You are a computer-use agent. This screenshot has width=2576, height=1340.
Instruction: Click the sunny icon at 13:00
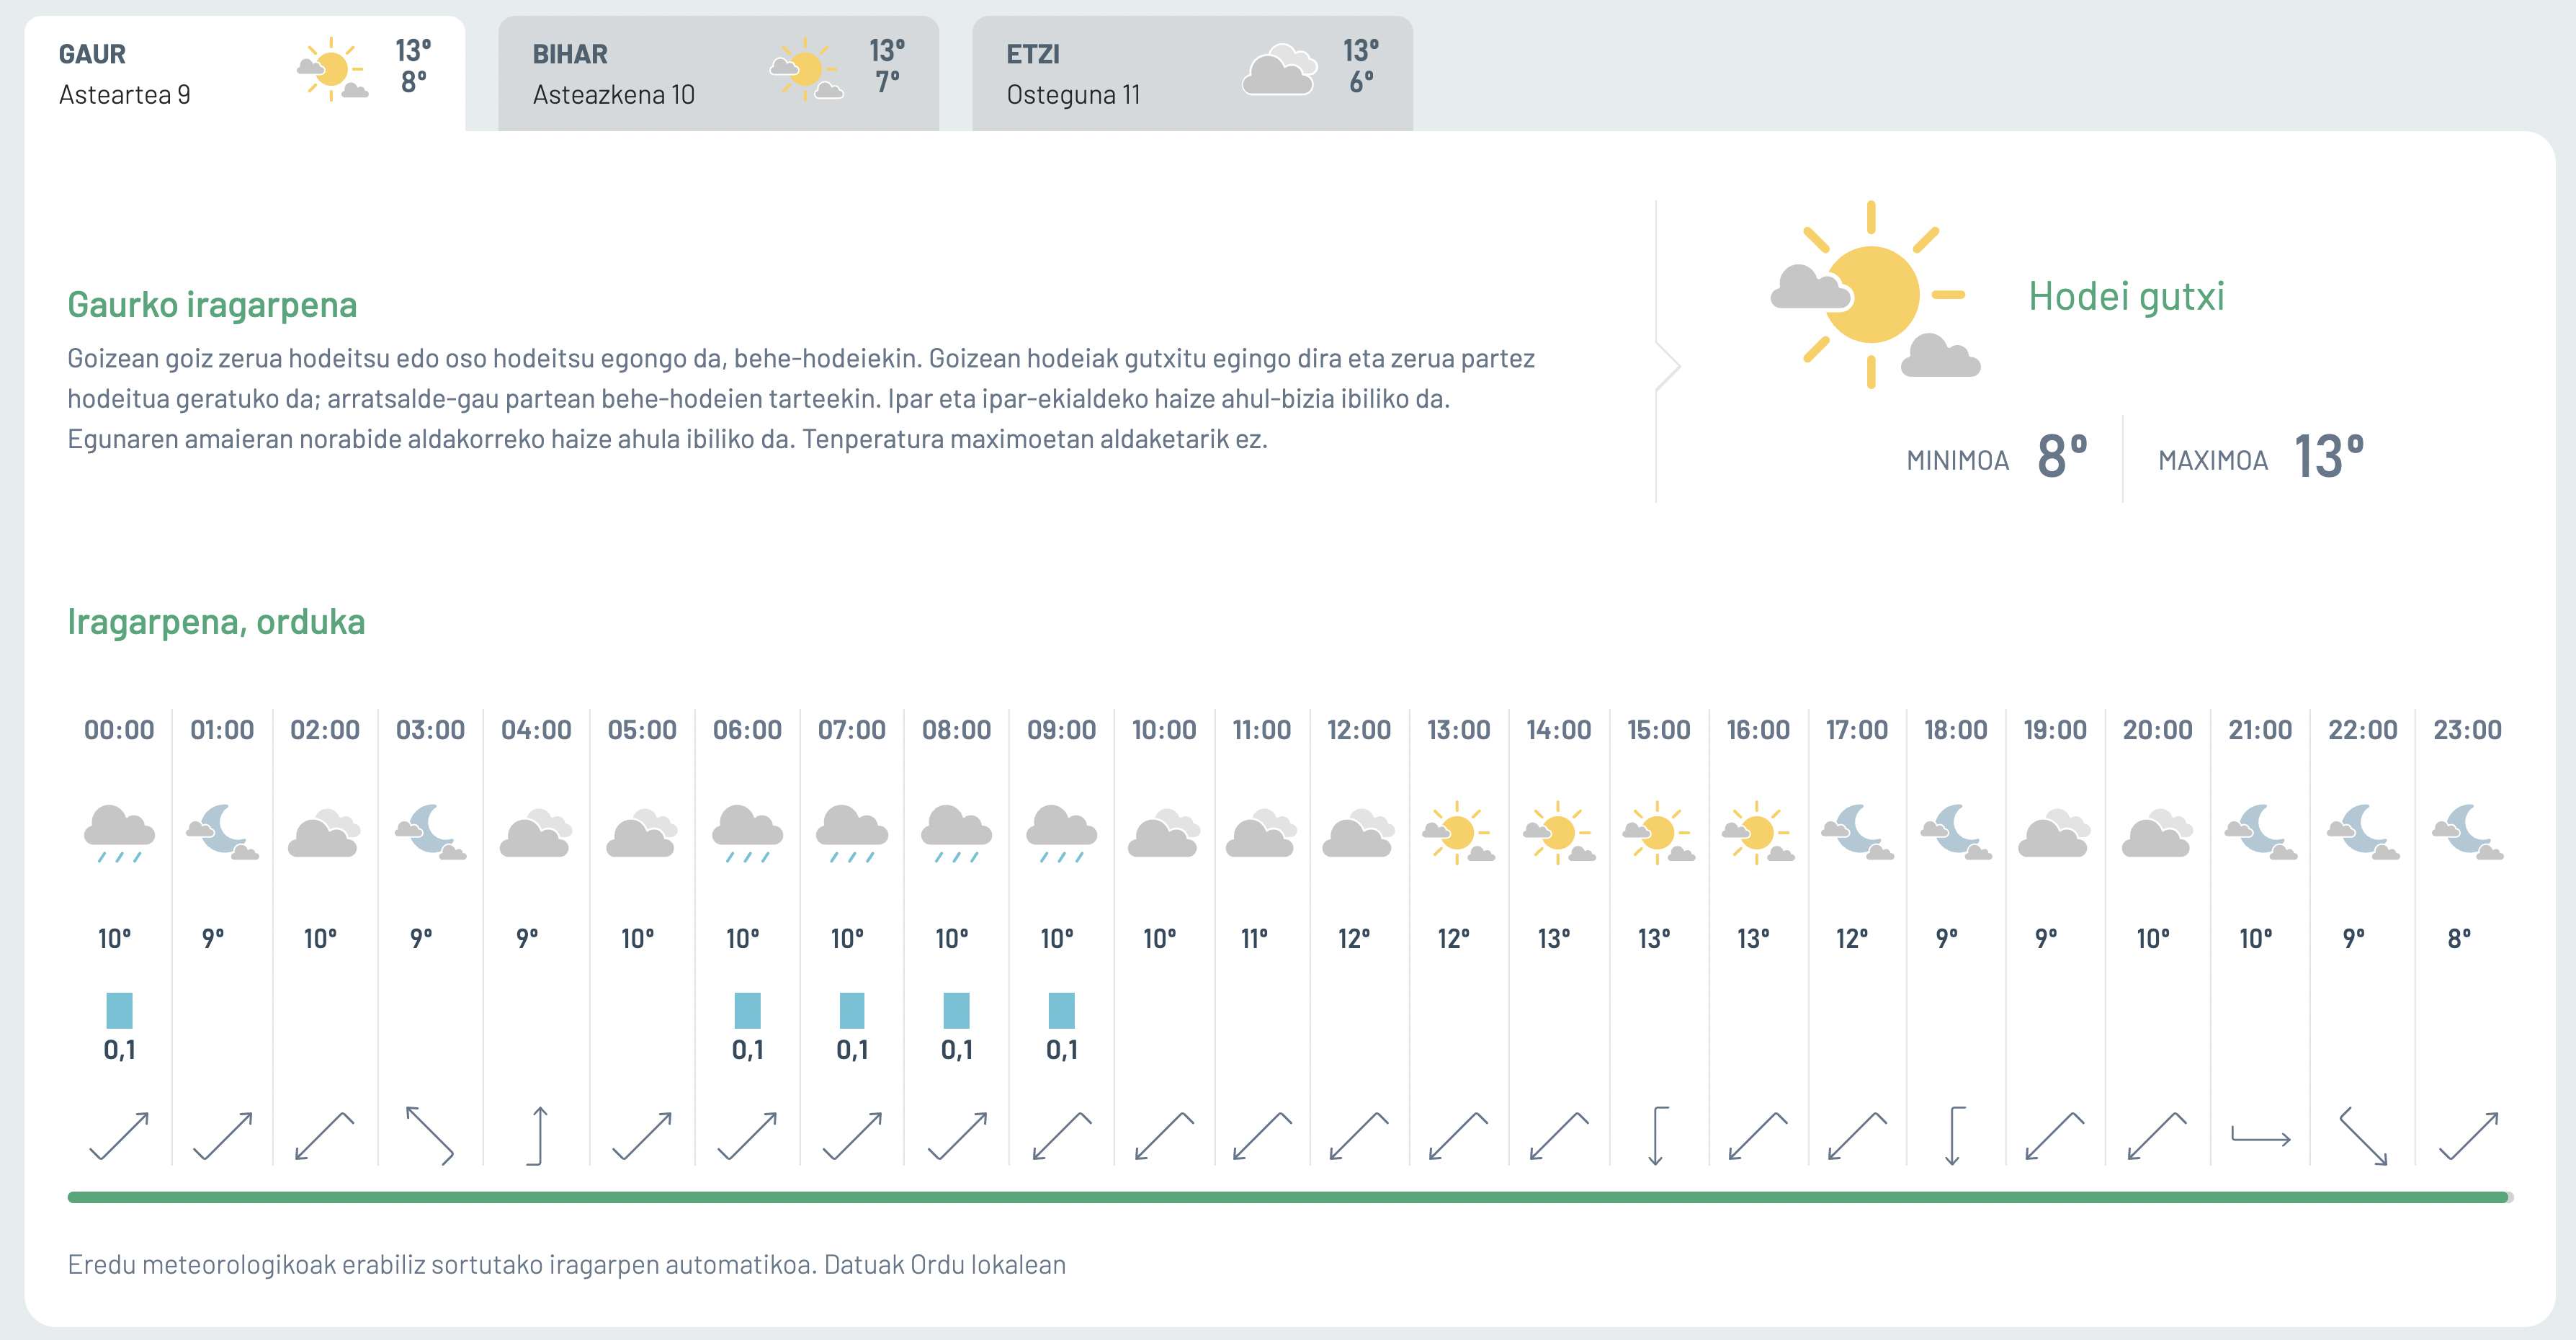(x=1458, y=832)
